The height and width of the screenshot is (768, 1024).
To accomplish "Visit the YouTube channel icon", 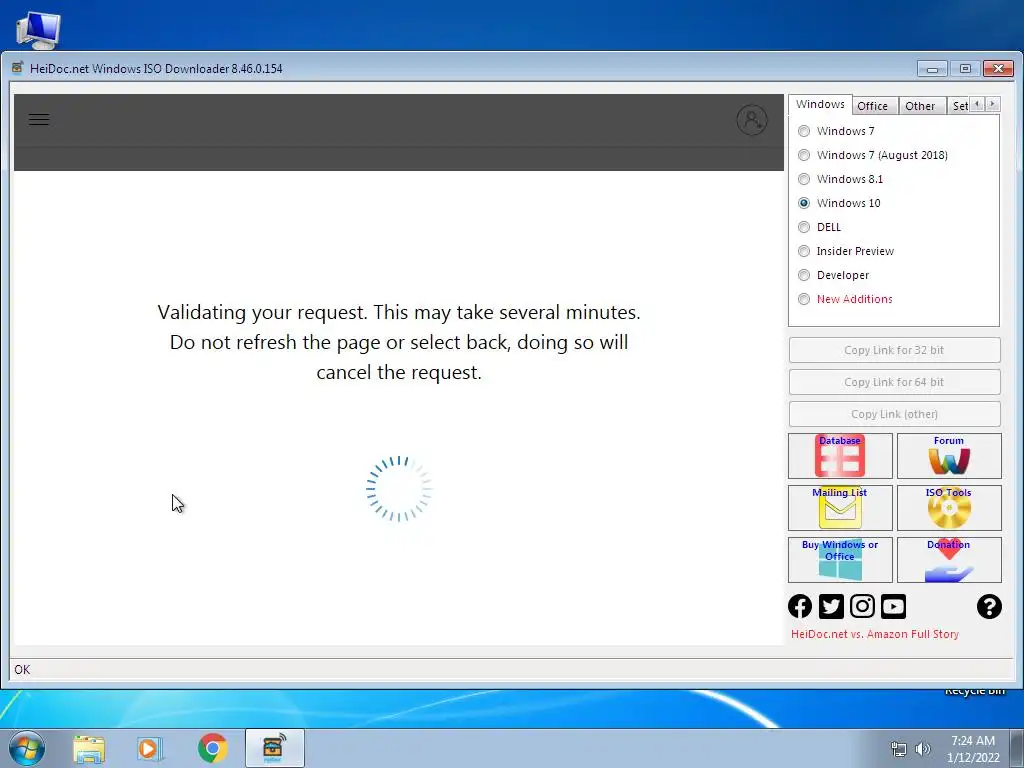I will pyautogui.click(x=893, y=607).
